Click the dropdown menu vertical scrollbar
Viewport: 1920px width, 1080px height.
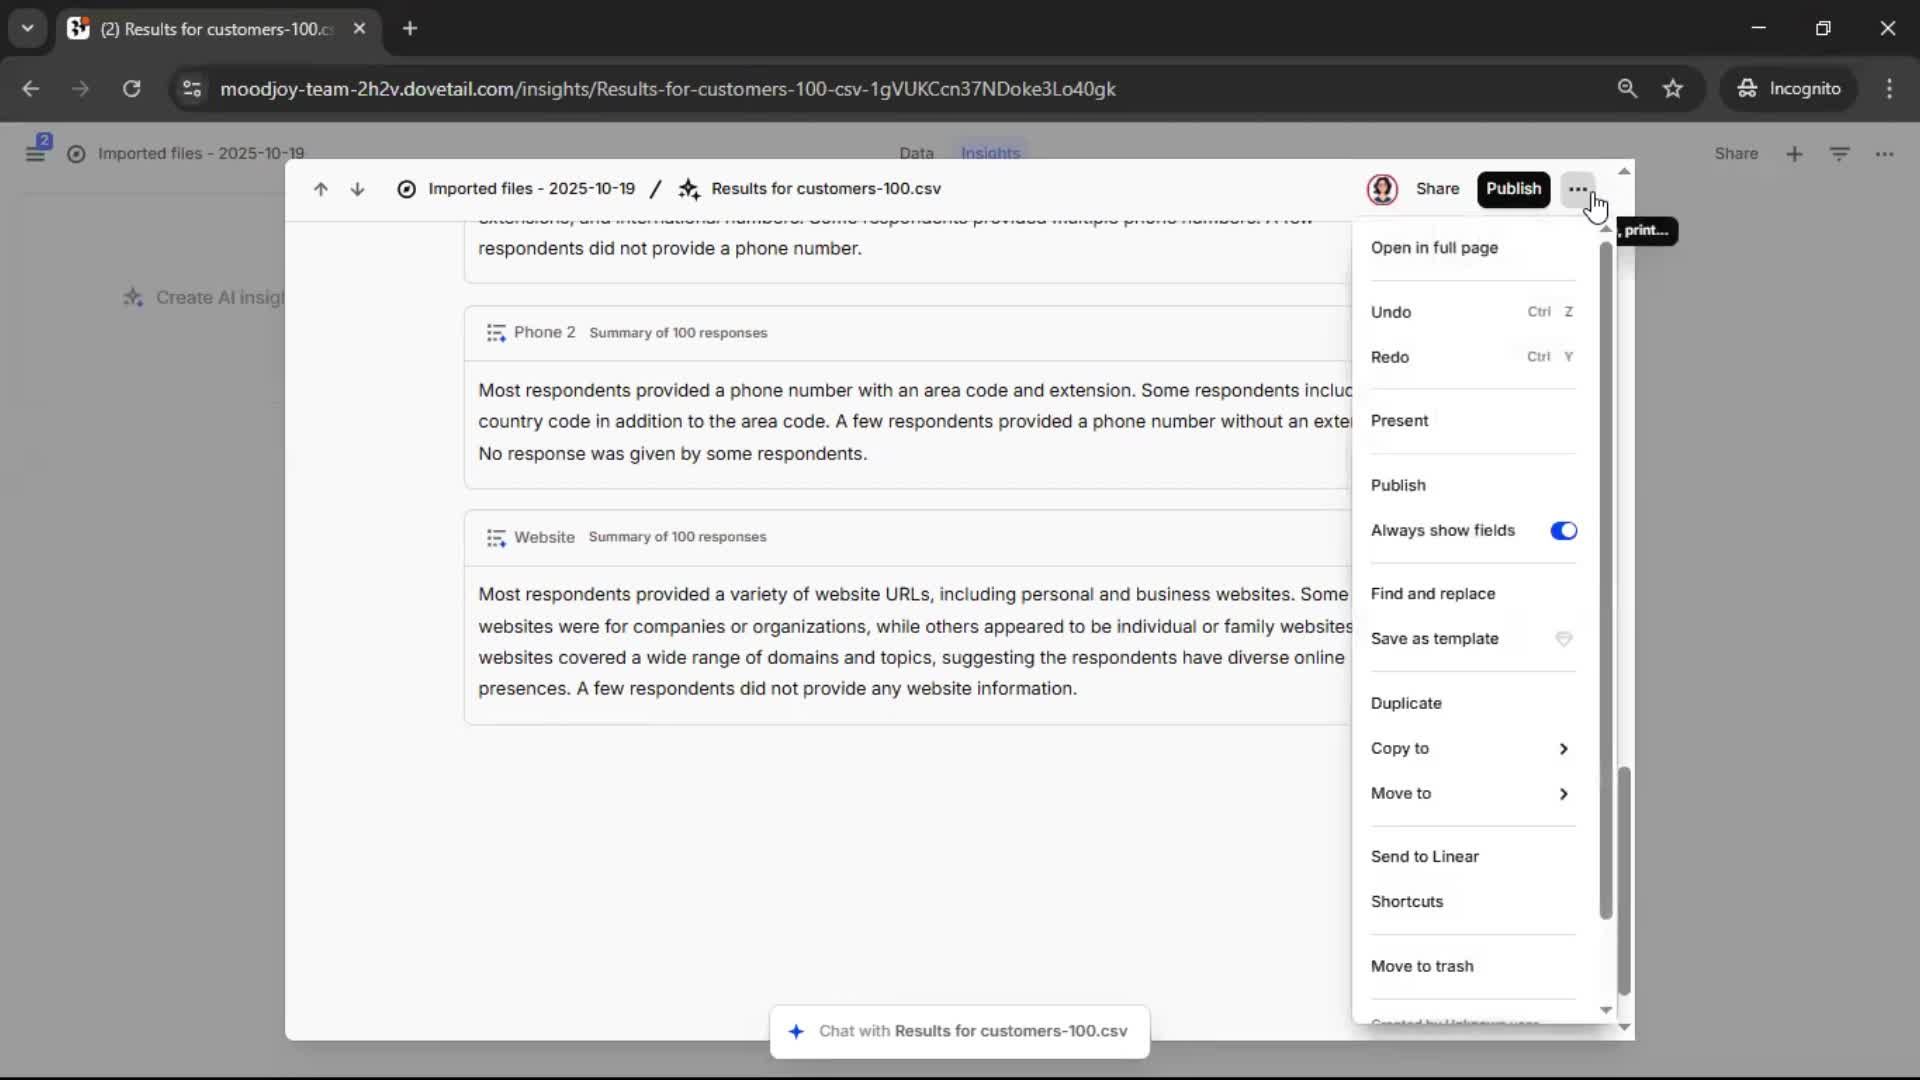pos(1605,580)
